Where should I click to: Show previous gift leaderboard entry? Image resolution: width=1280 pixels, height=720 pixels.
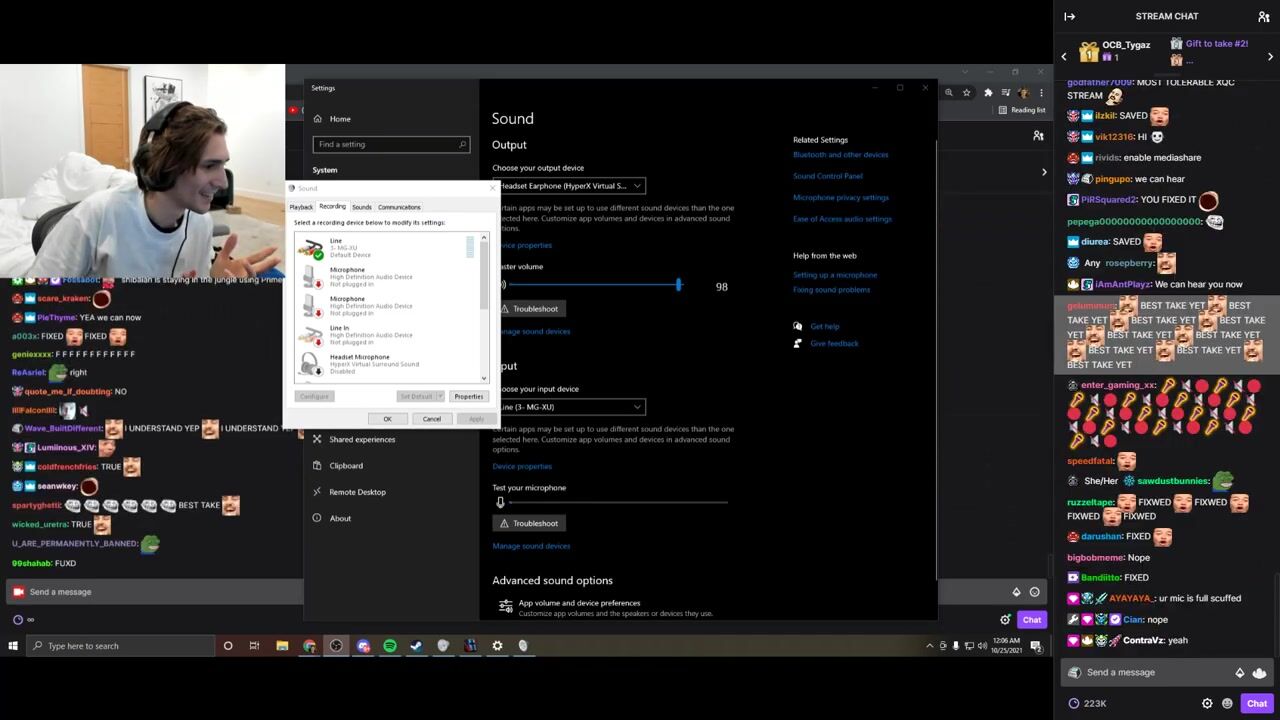[x=1064, y=57]
